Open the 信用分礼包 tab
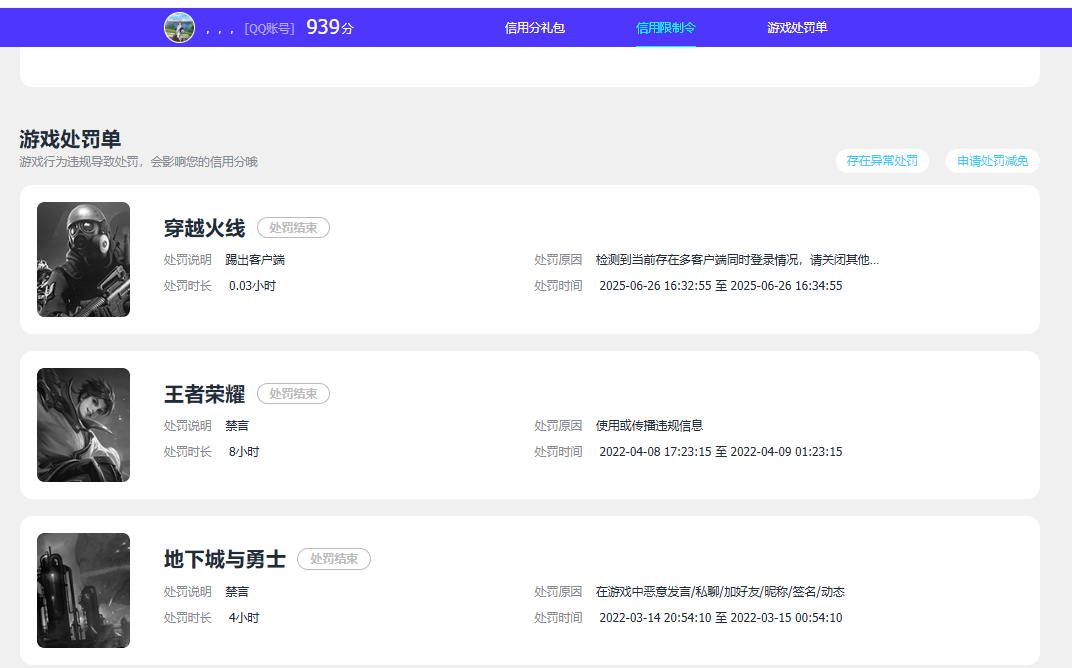 pyautogui.click(x=535, y=27)
